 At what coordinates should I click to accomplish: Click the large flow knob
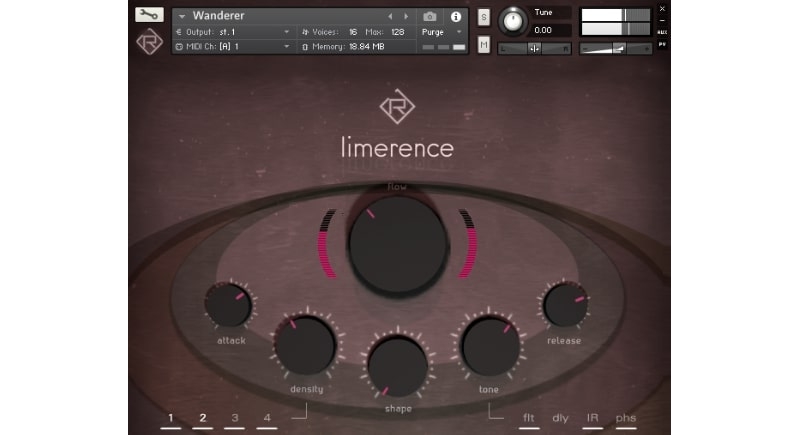(398, 245)
